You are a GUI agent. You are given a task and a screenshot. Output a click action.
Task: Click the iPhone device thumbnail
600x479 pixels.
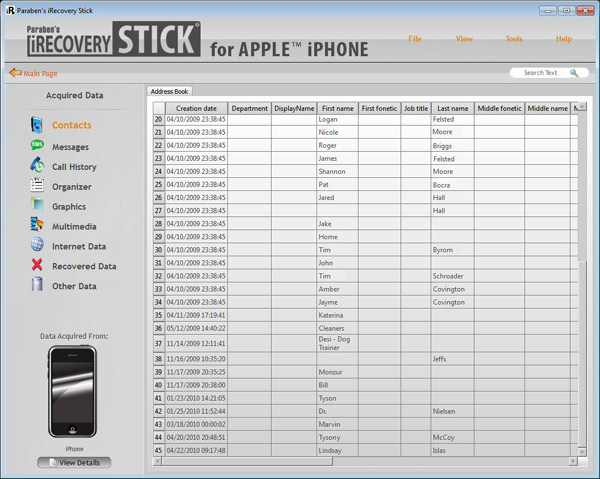[x=72, y=391]
